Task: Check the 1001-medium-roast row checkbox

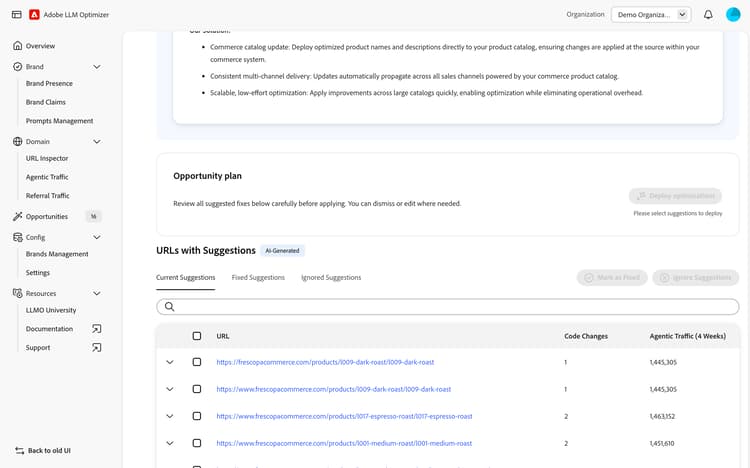Action: (197, 443)
